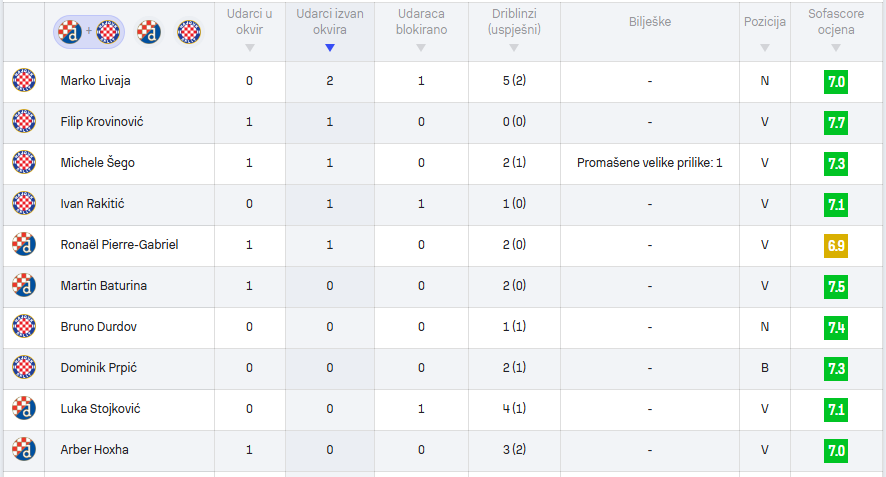This screenshot has width=886, height=477.
Task: Sort by Udarci u okvir column
Action: 250,30
